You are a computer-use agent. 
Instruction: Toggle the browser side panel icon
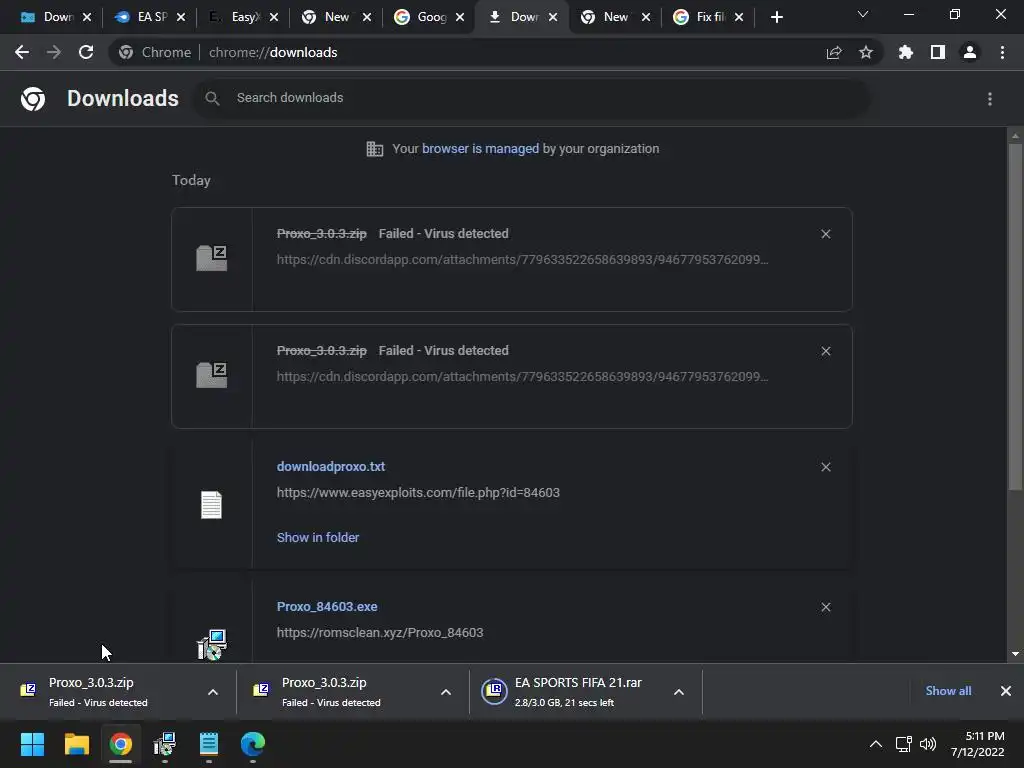(x=938, y=52)
